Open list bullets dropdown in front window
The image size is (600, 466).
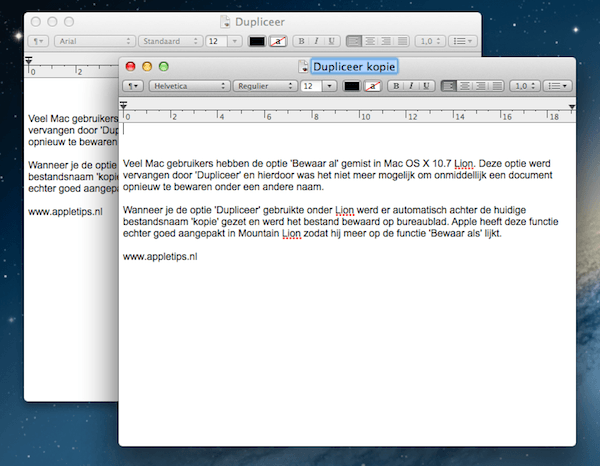(558, 86)
